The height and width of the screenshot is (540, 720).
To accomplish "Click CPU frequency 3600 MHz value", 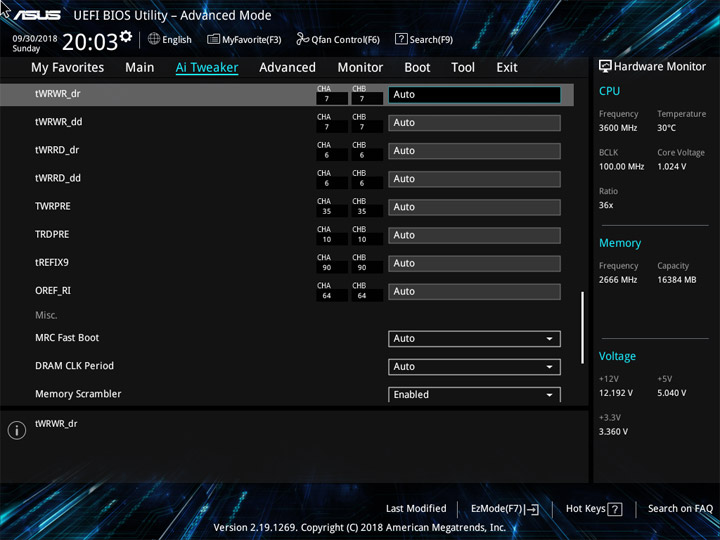I will pos(618,128).
